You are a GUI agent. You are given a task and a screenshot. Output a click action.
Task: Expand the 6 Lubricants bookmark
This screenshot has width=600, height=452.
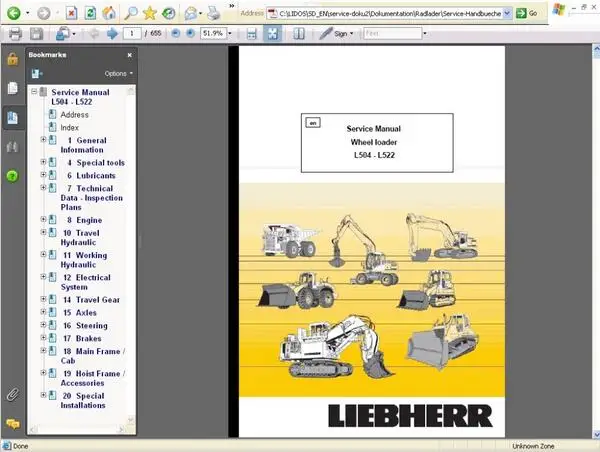point(43,175)
